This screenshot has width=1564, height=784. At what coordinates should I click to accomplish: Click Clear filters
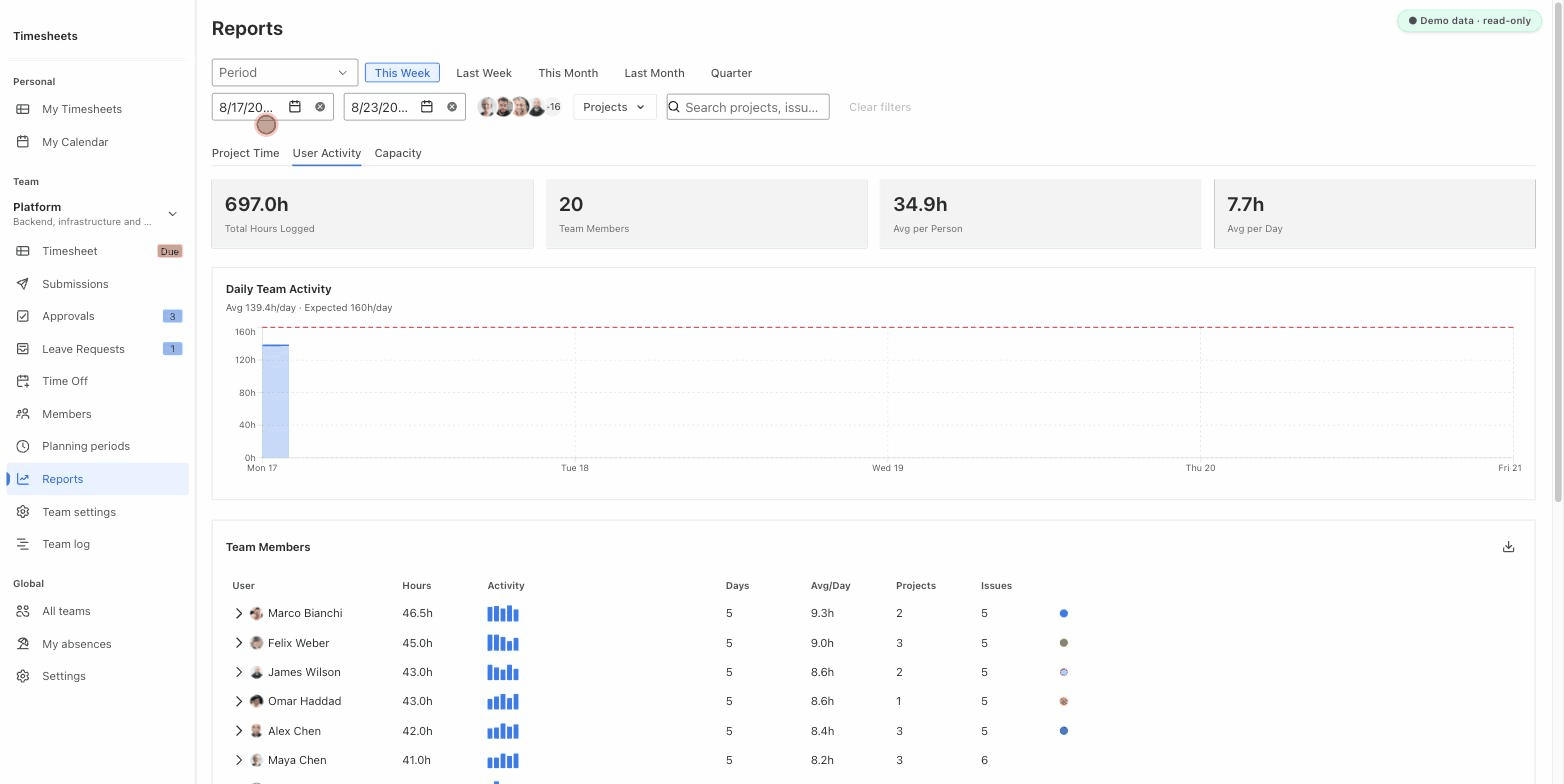880,107
